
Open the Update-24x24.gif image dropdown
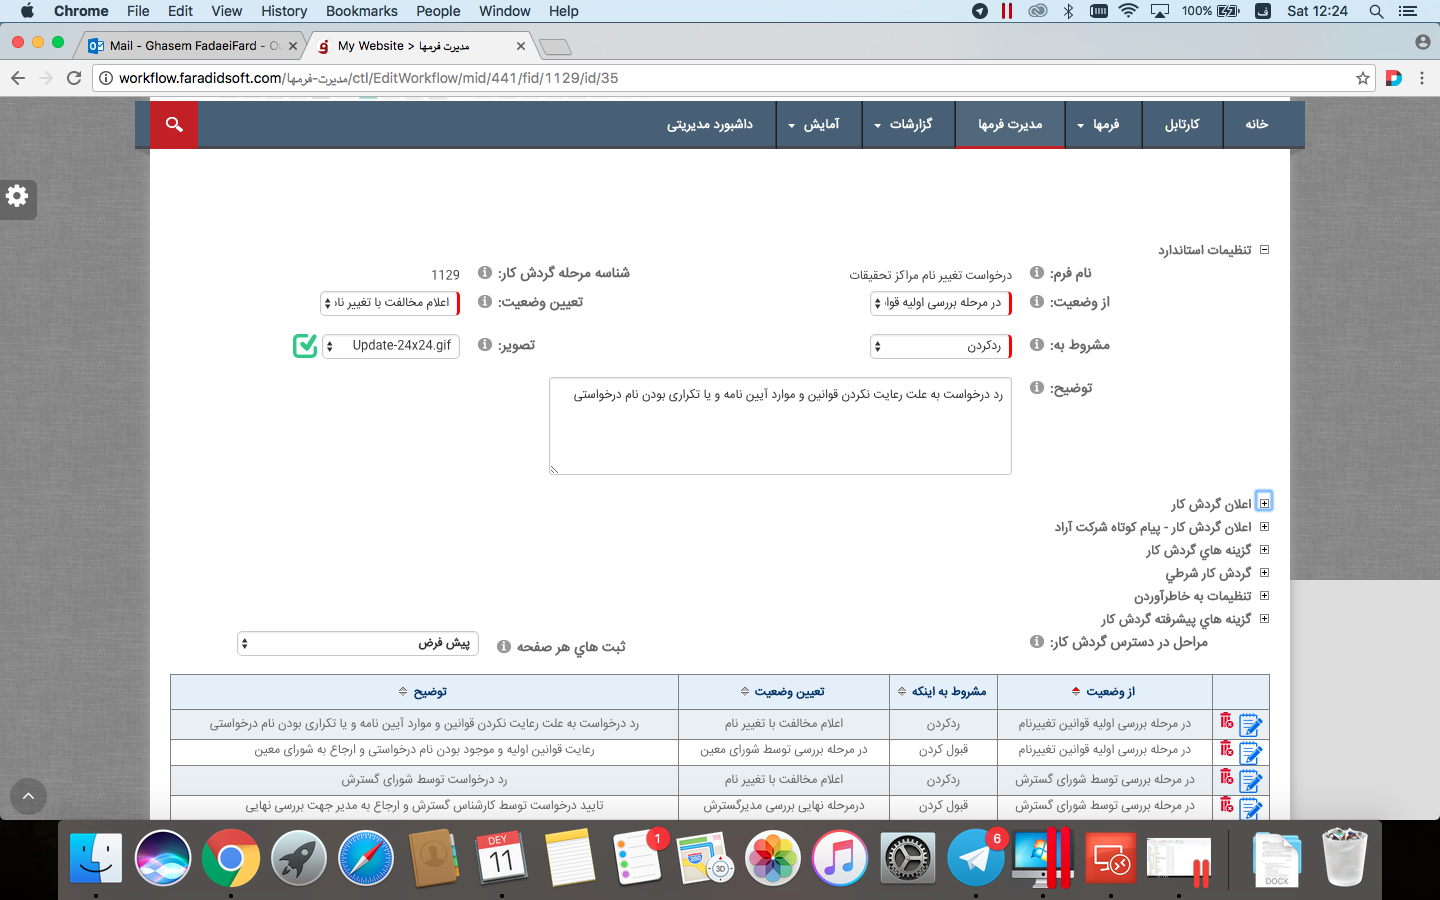(x=390, y=346)
